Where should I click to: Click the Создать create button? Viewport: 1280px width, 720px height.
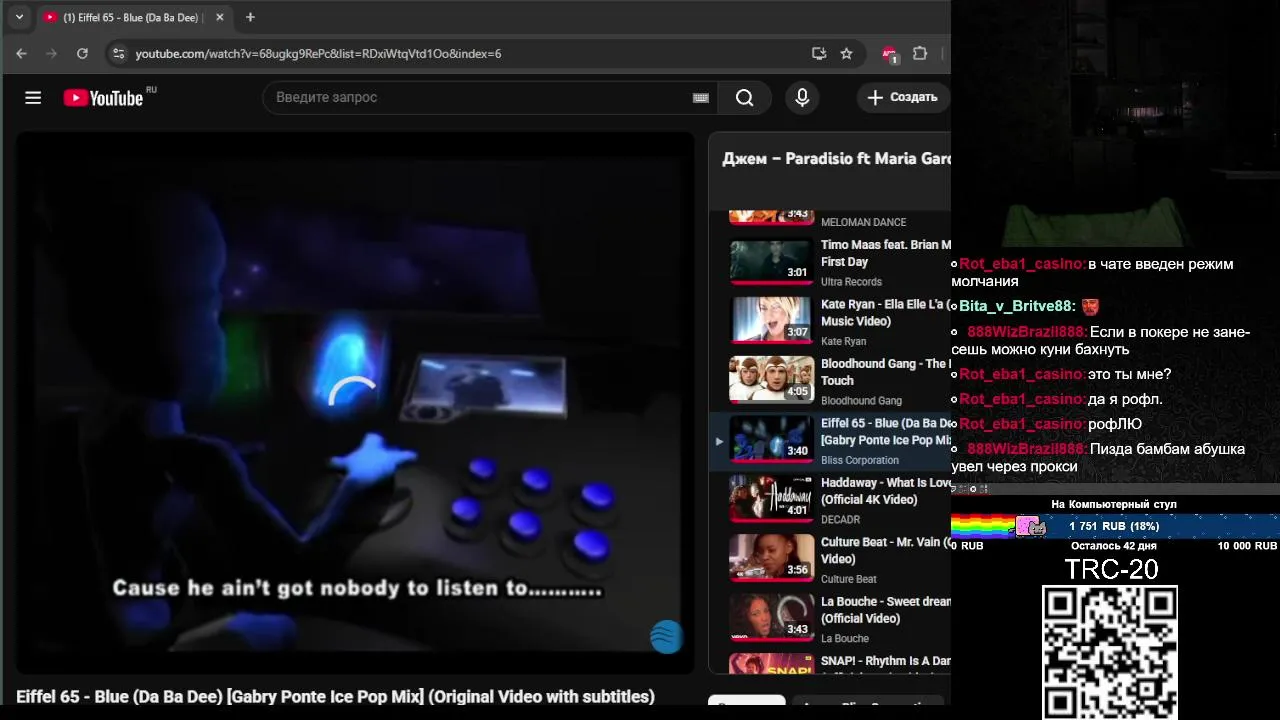[x=902, y=97]
